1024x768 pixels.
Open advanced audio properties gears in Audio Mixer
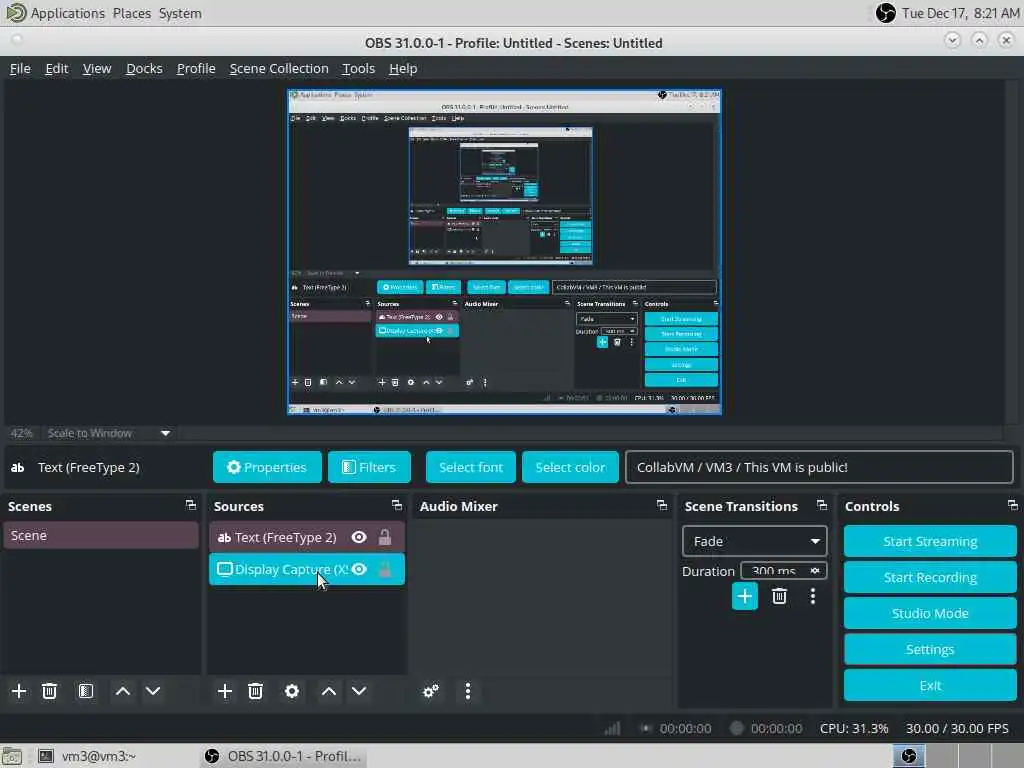pos(431,691)
